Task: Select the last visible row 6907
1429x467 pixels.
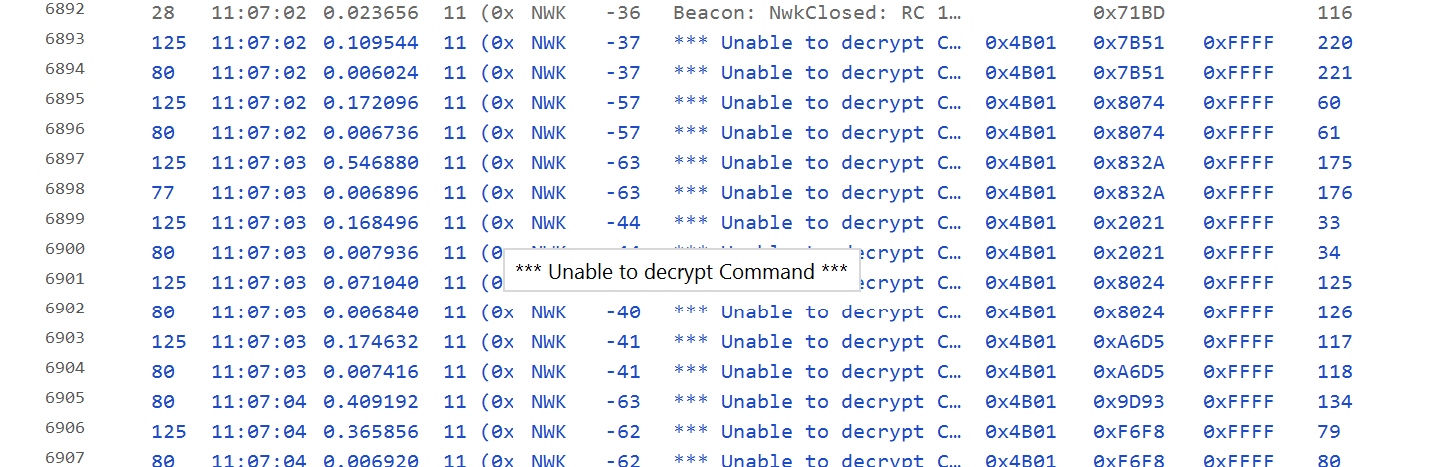Action: click(714, 459)
